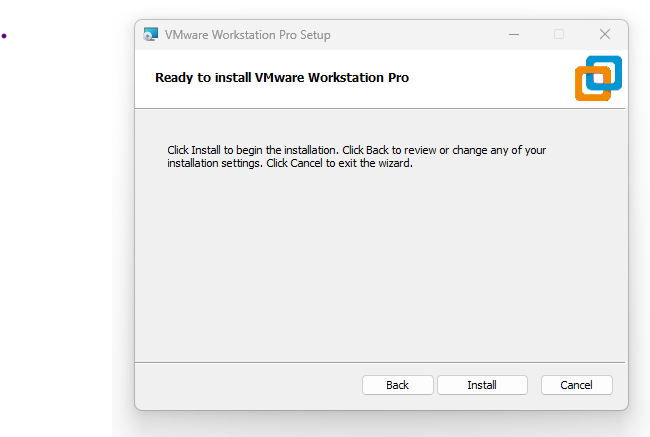Screen dimensions: 650x437
Task: Begin installation with the Install button
Action: (482, 385)
